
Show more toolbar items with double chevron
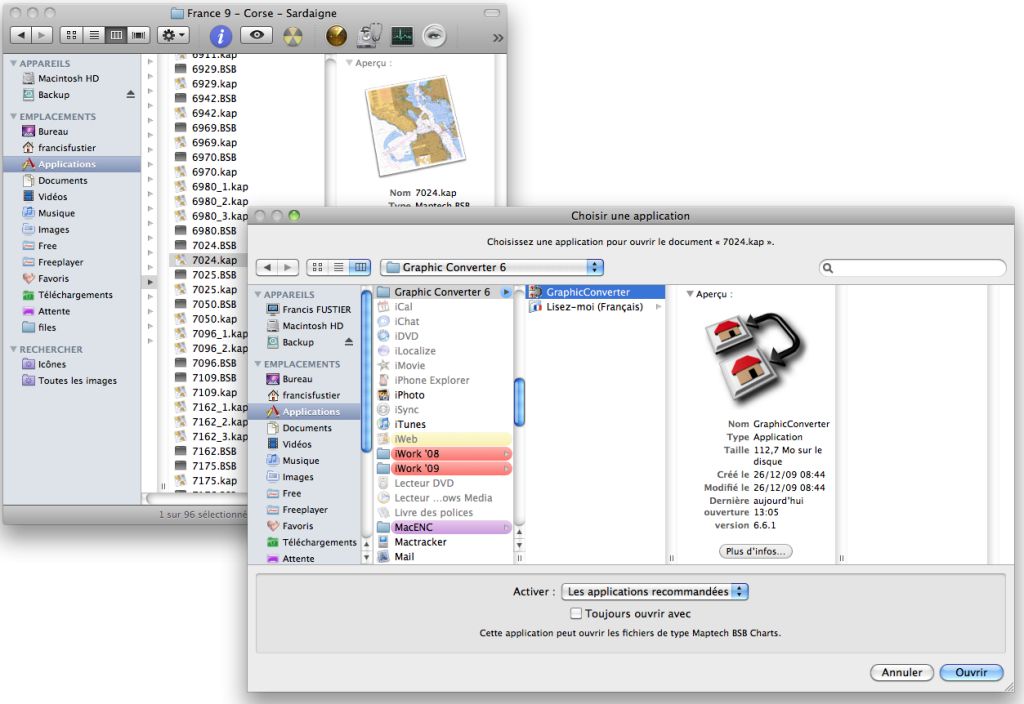tap(498, 38)
